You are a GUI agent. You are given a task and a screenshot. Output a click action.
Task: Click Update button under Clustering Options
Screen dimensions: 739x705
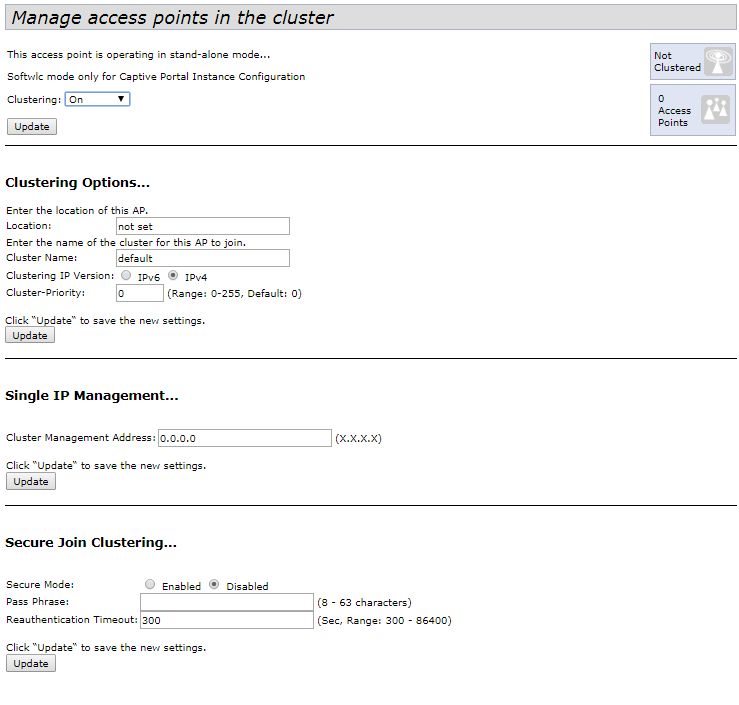pyautogui.click(x=30, y=335)
